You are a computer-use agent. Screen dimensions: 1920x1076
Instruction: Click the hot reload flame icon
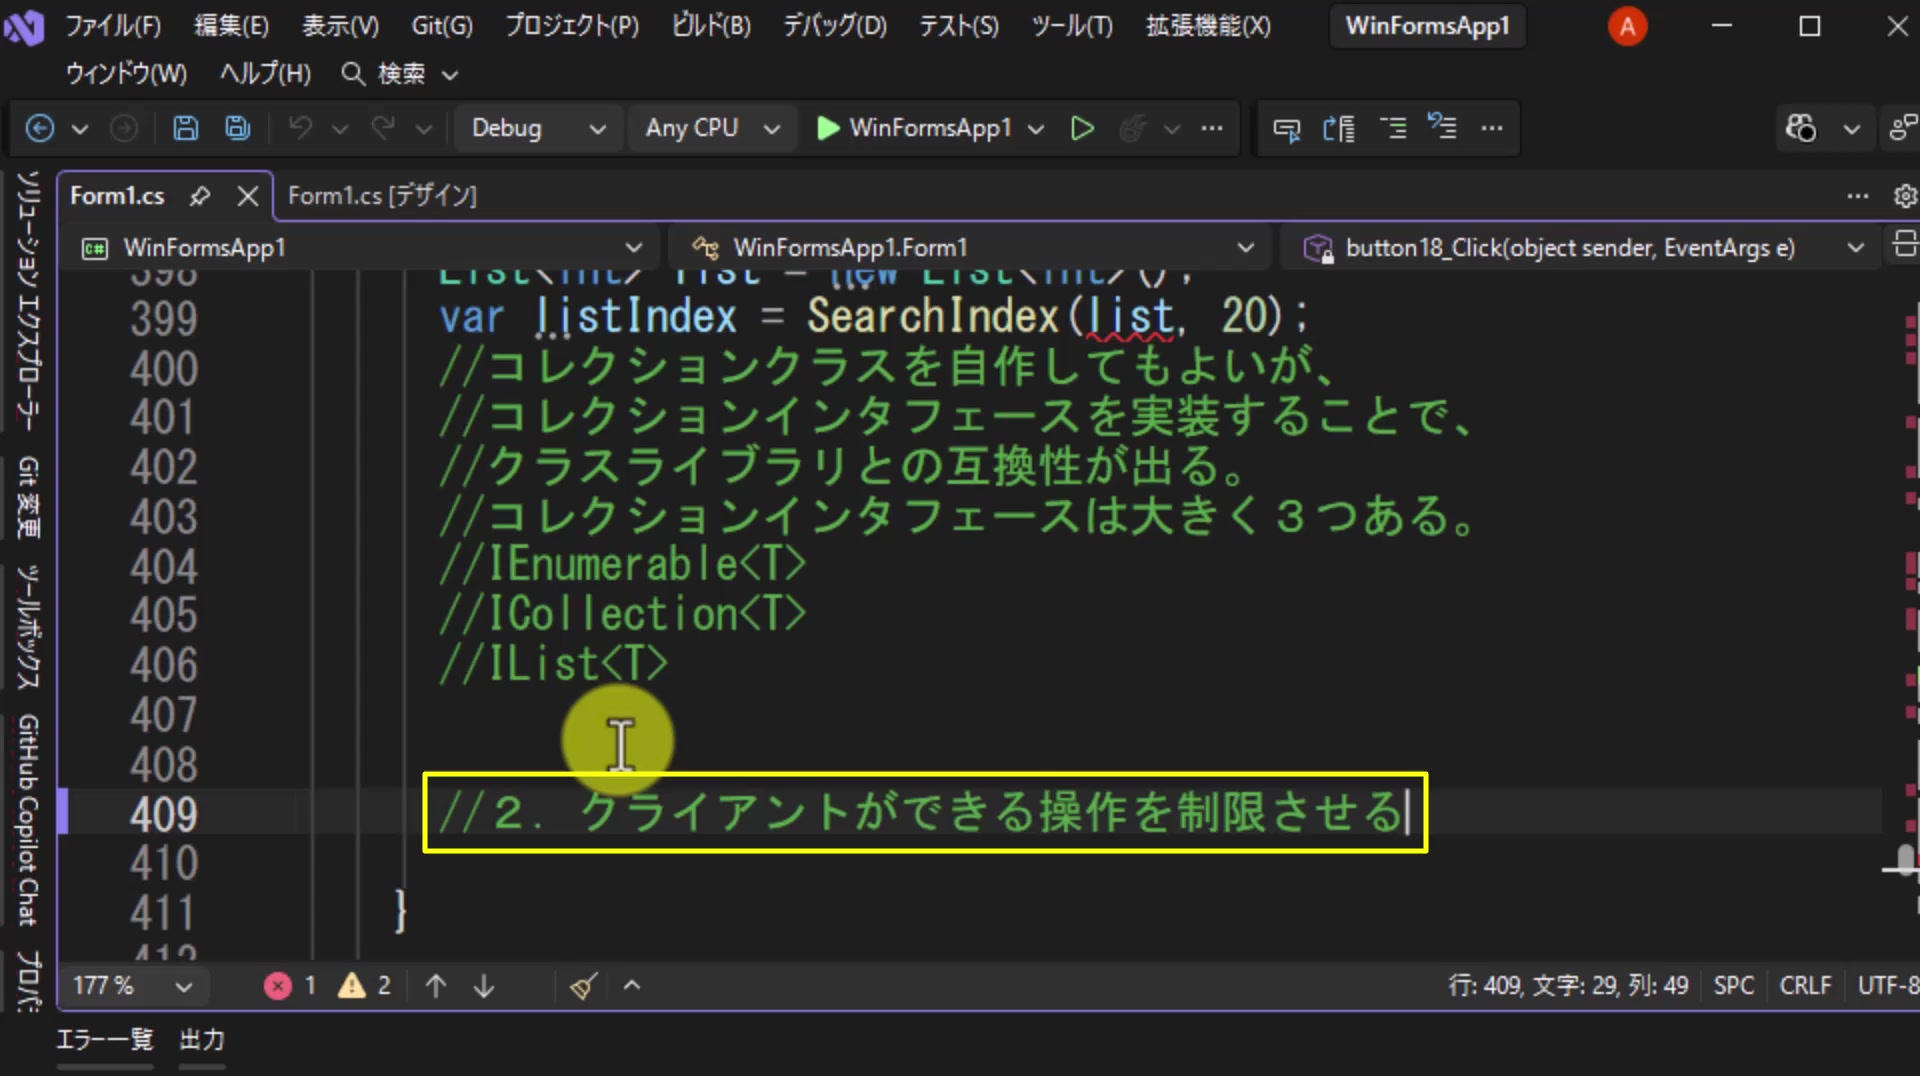pyautogui.click(x=1132, y=128)
